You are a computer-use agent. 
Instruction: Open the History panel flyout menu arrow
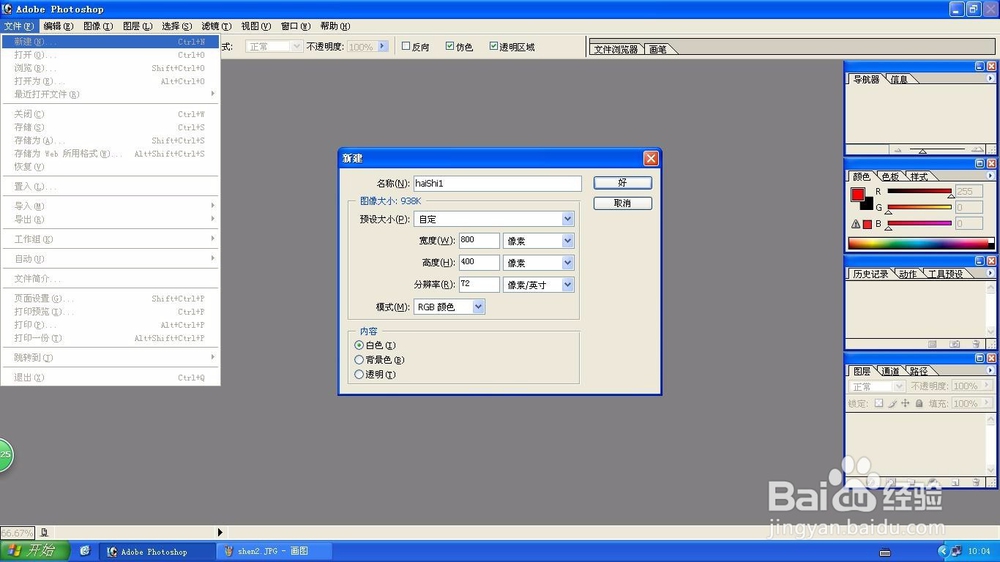coord(990,273)
